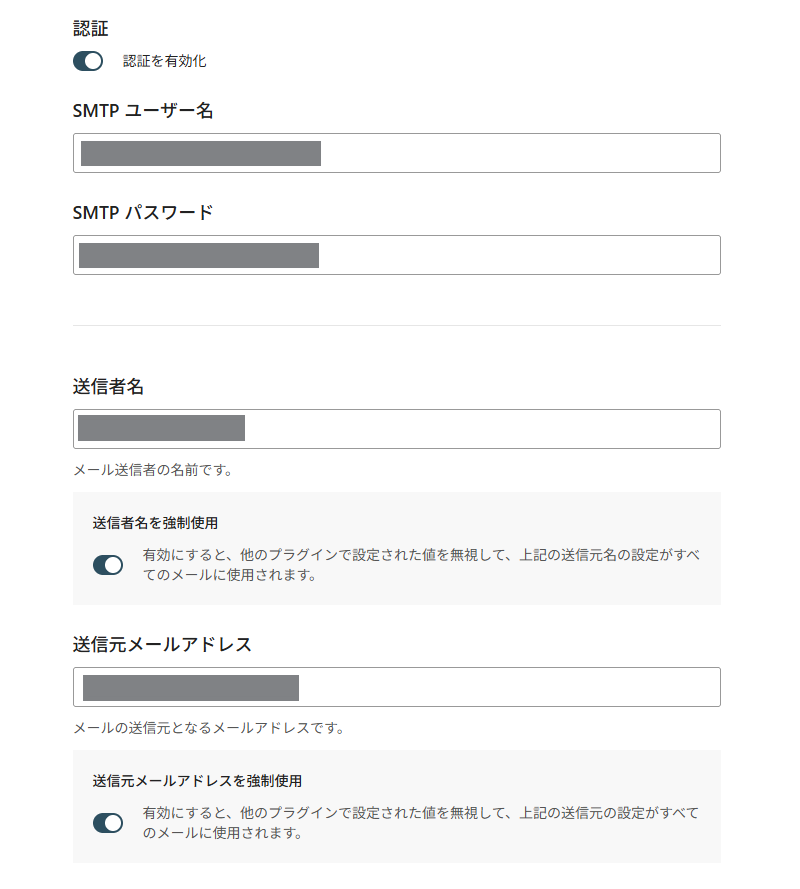The width and height of the screenshot is (800, 889).
Task: Click the masked value in SMTP ユーザー名
Action: pos(201,154)
